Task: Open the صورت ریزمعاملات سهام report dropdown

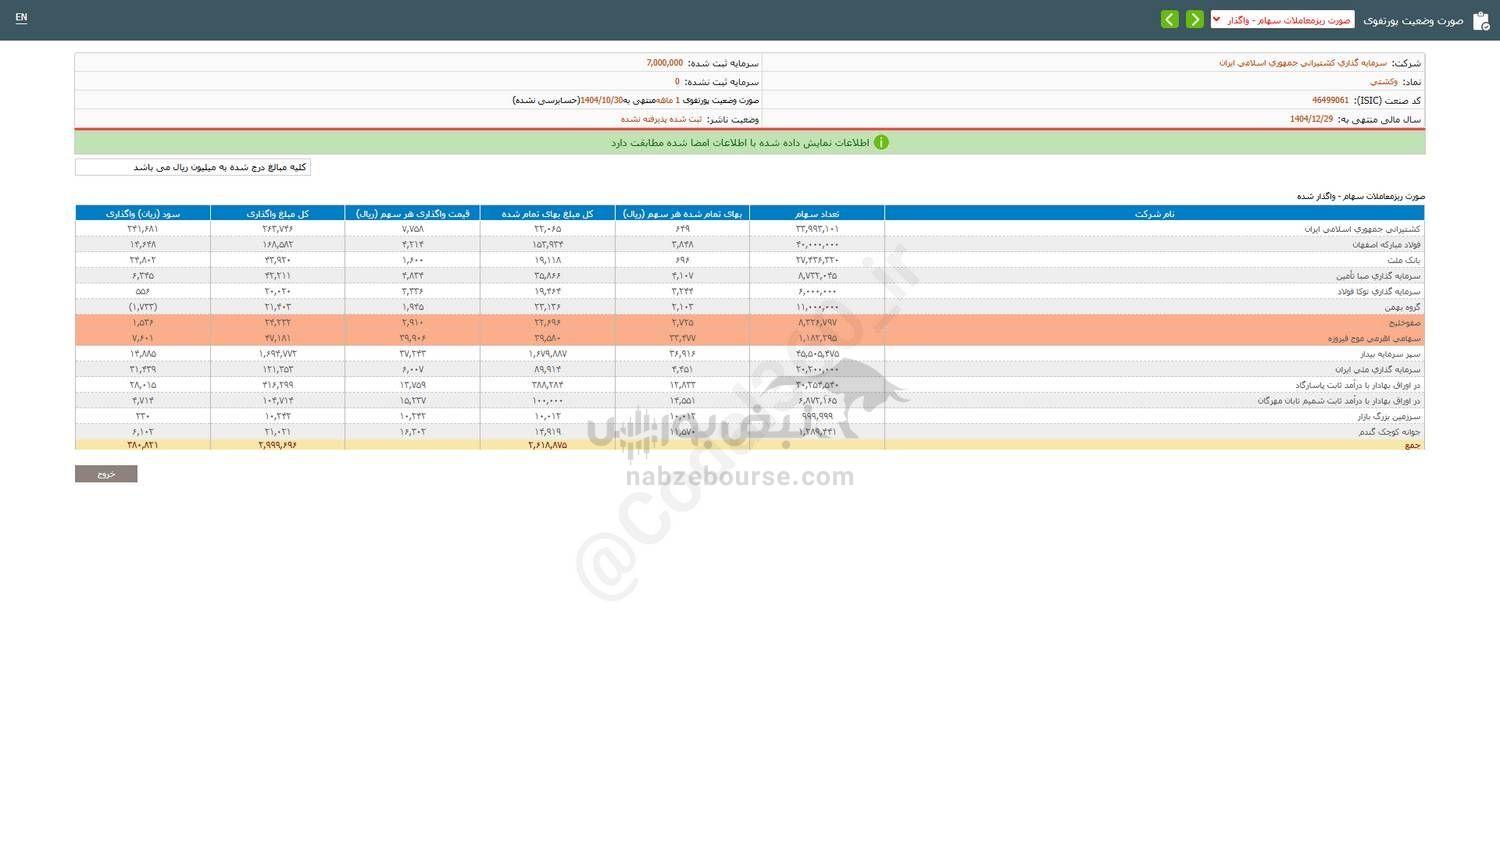Action: pos(1282,20)
